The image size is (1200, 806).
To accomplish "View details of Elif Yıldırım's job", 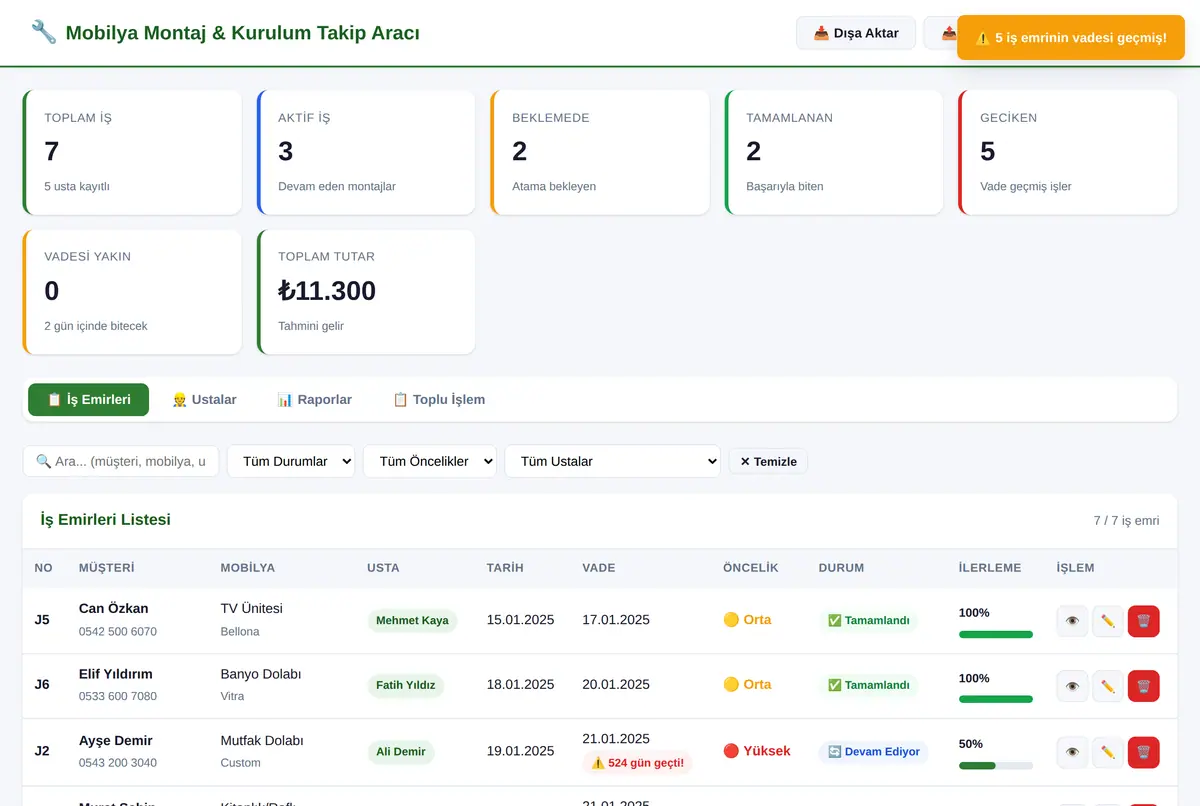I will [1072, 686].
